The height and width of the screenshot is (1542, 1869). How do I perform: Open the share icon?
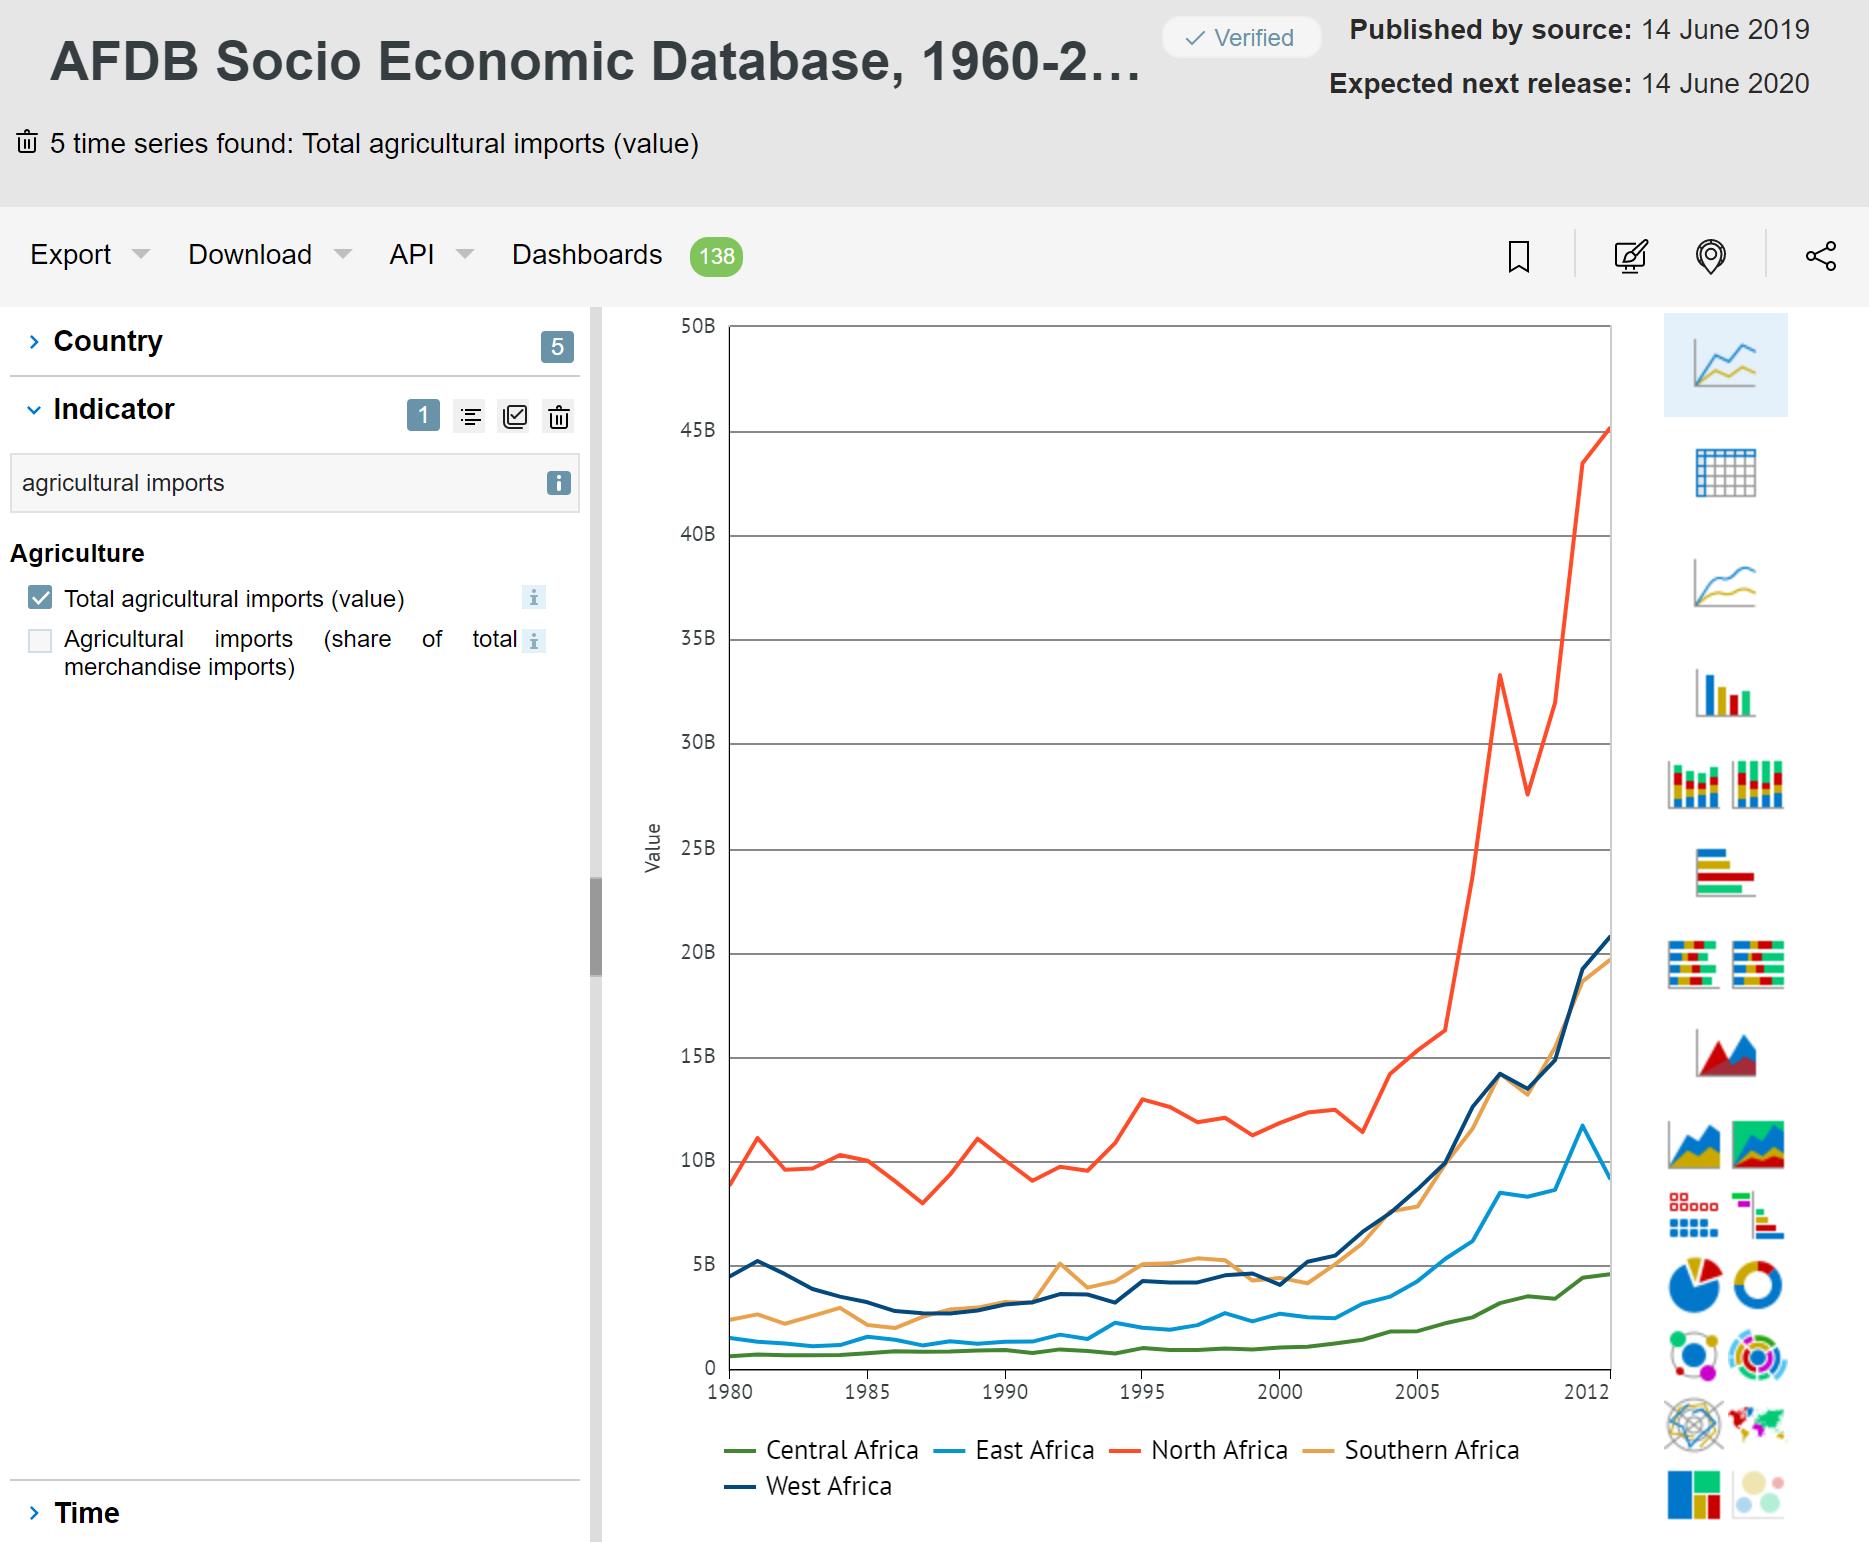[1820, 256]
